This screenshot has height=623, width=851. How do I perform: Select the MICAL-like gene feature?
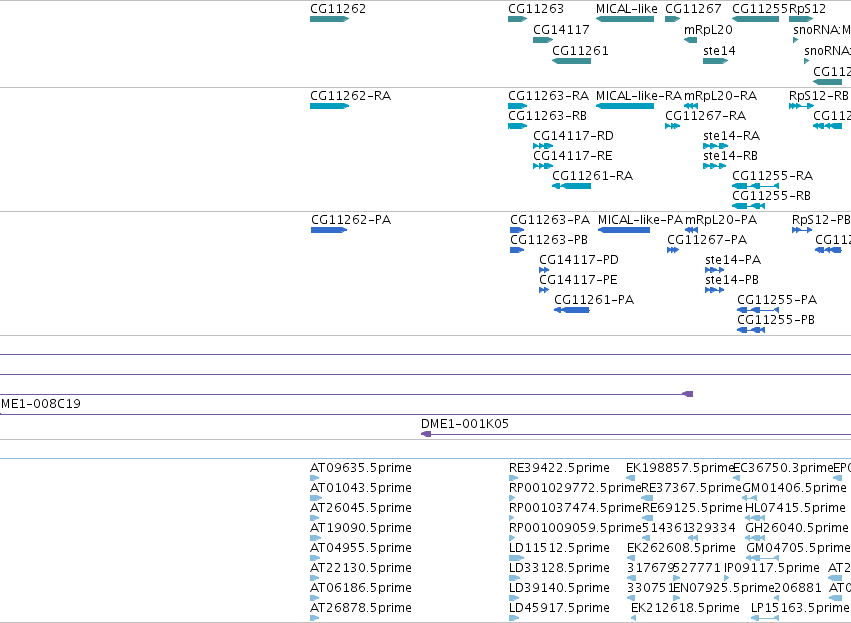pyautogui.click(x=625, y=19)
